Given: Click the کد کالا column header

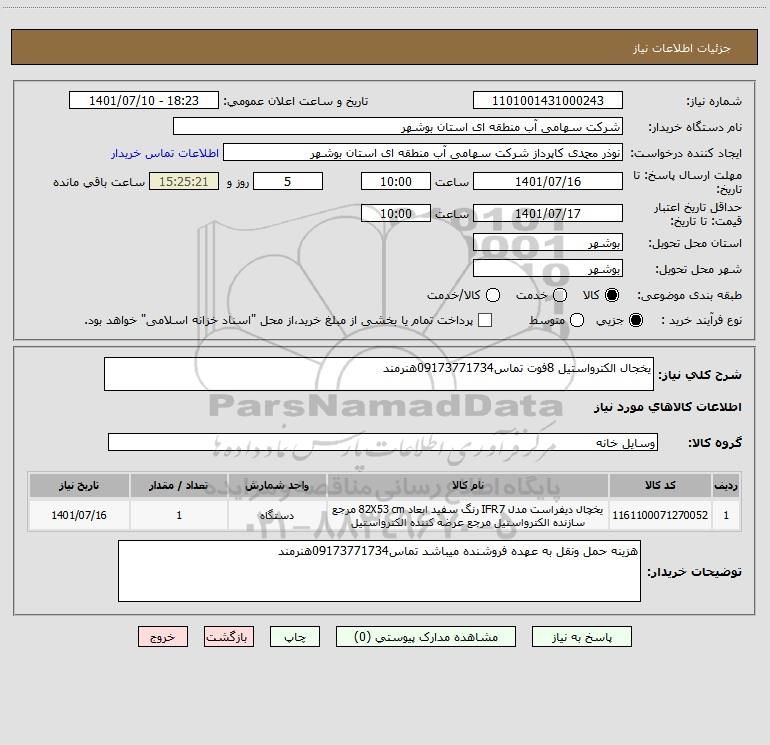Looking at the screenshot, I should coord(660,486).
